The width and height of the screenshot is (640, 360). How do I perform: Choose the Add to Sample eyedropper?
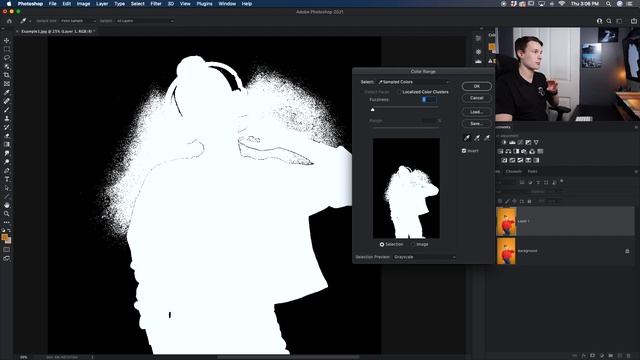coord(477,138)
